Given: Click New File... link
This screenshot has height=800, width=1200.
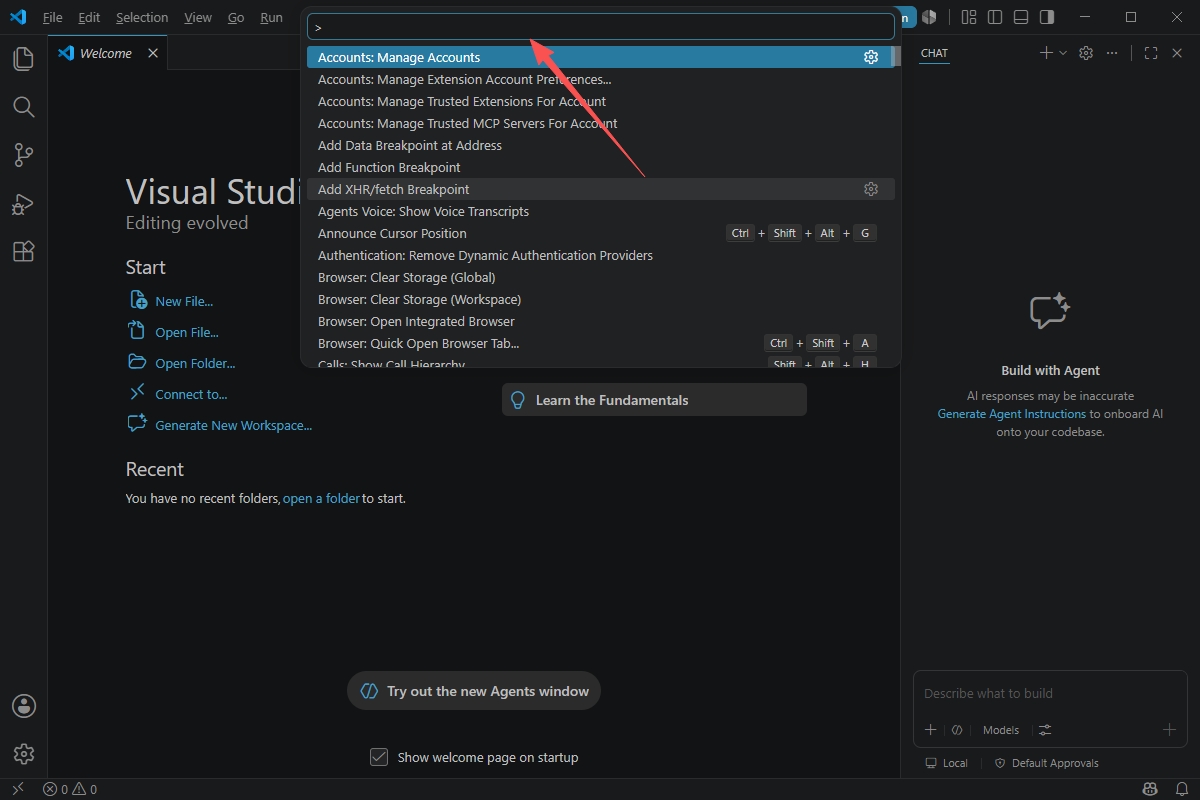Looking at the screenshot, I should point(184,301).
